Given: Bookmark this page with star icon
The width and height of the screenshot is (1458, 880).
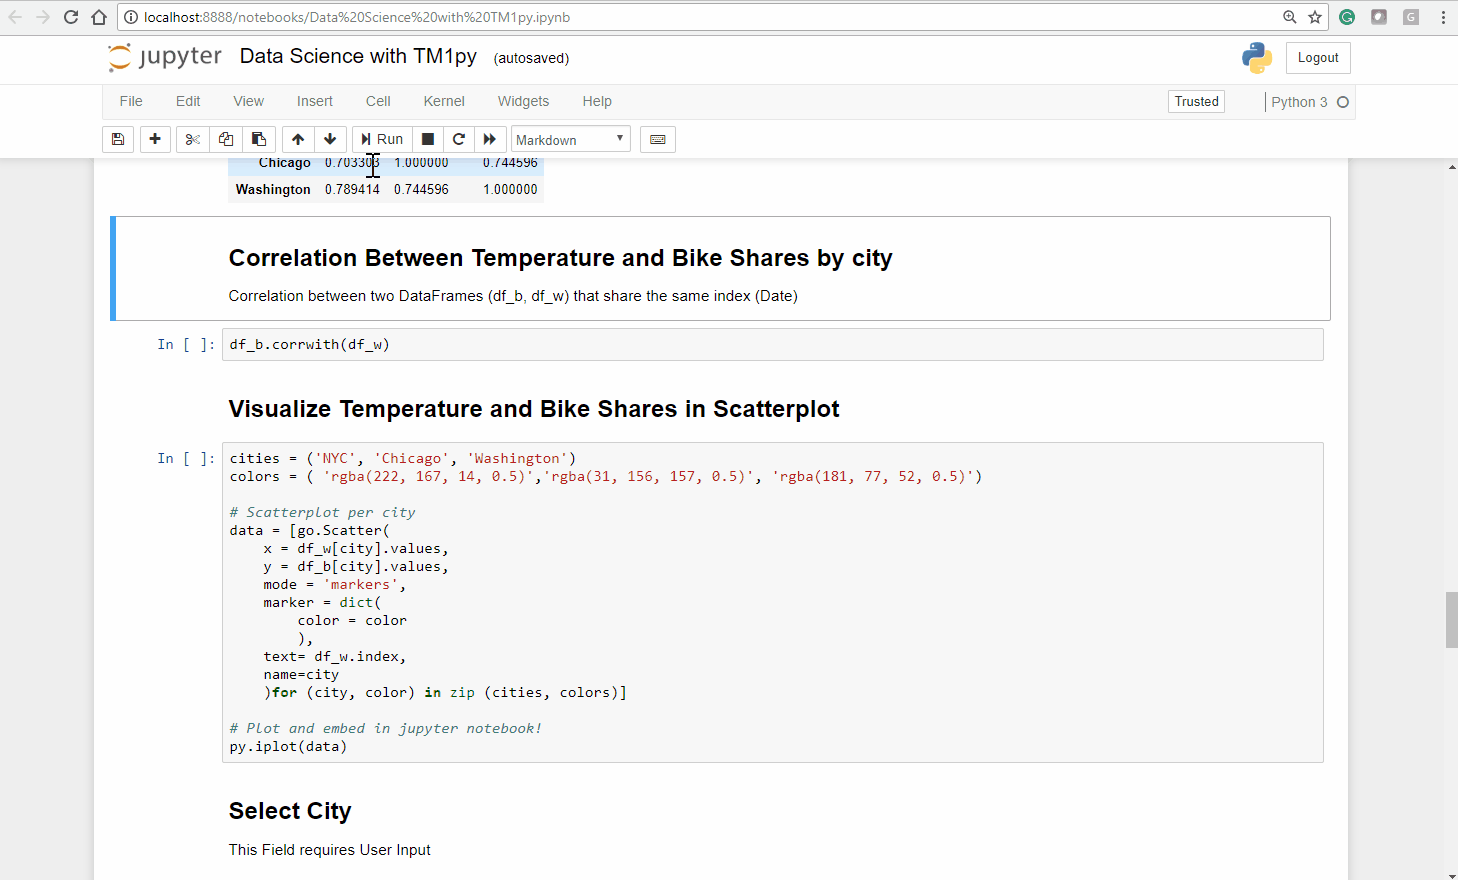Looking at the screenshot, I should (x=1315, y=17).
